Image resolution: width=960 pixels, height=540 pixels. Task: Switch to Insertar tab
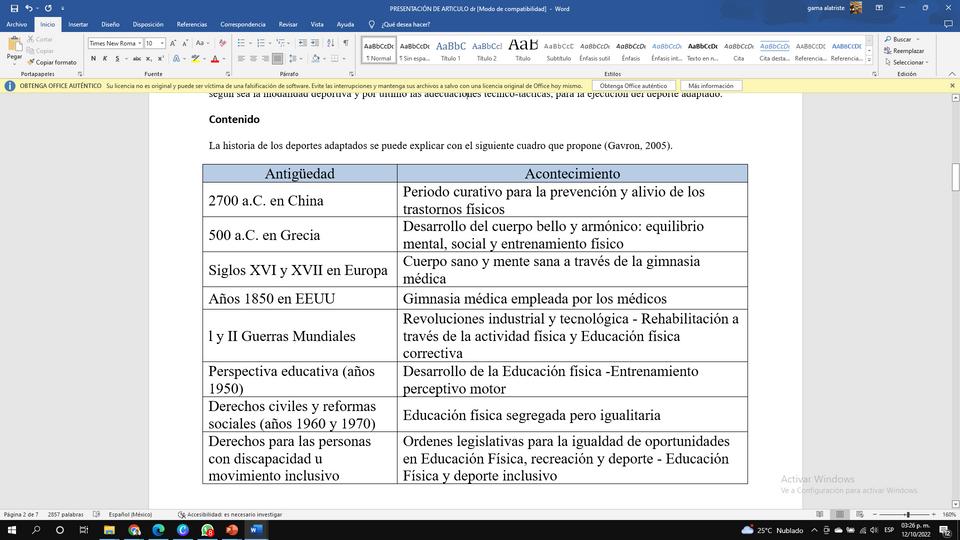coord(78,24)
